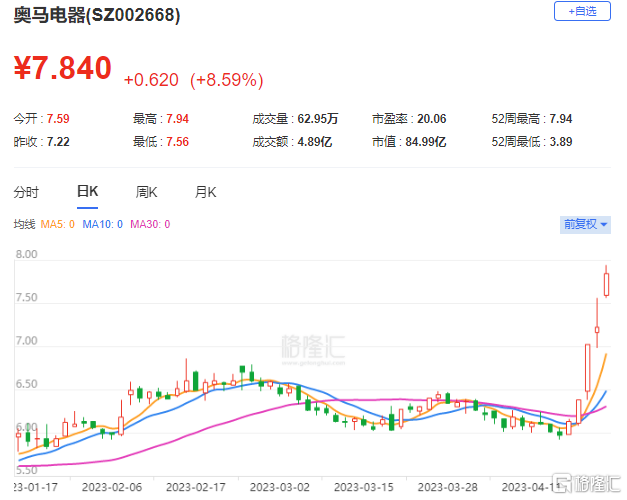The height and width of the screenshot is (500, 627).
Task: Click the 市盈率 value 20.06
Action: (431, 119)
